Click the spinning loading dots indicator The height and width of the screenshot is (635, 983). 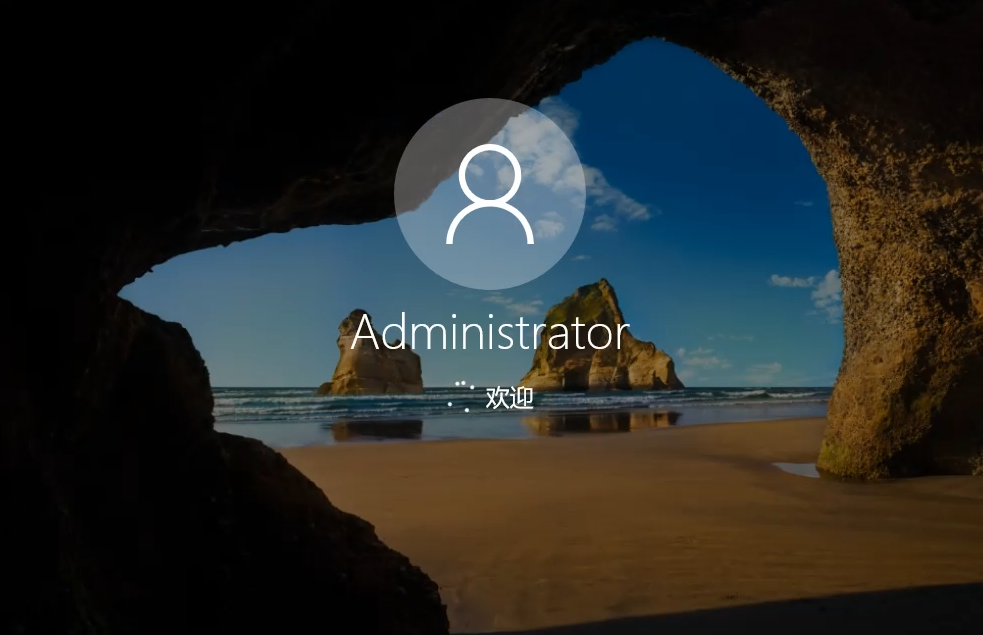point(460,396)
